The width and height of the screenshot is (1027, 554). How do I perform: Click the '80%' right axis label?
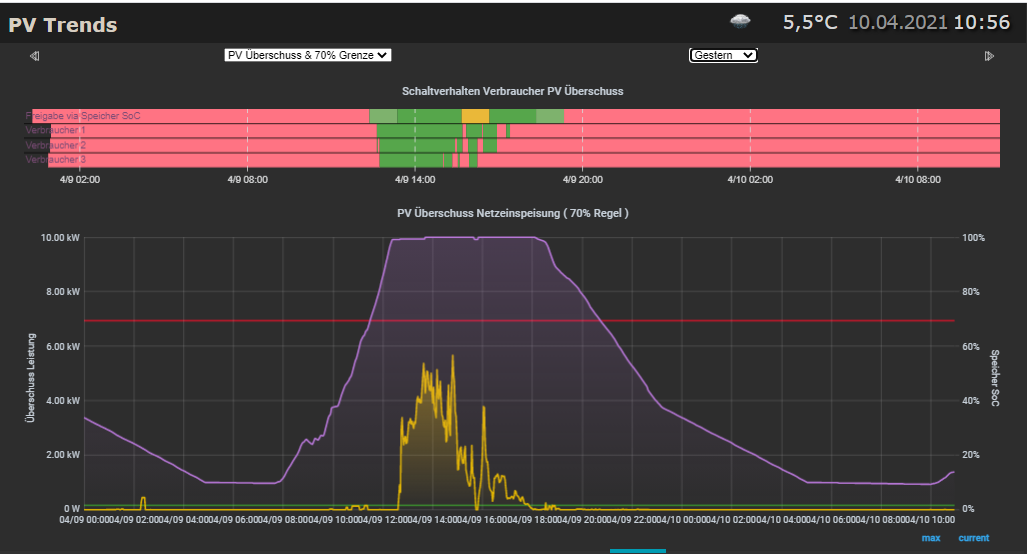pos(971,291)
